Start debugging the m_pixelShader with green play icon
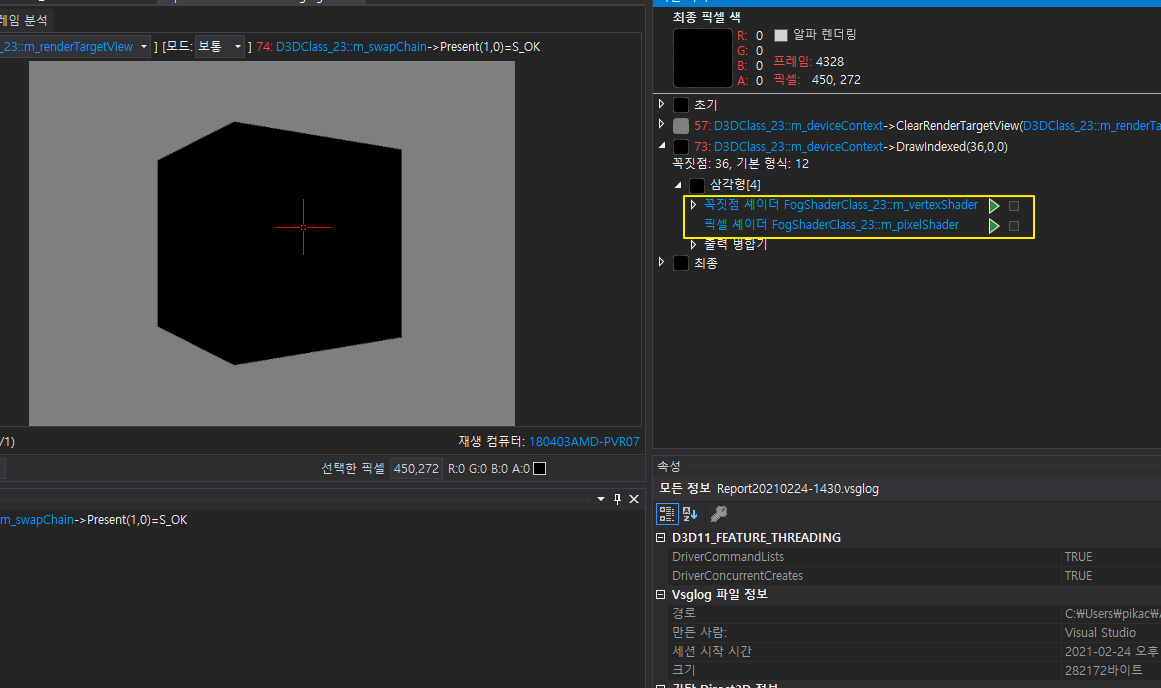 point(994,226)
